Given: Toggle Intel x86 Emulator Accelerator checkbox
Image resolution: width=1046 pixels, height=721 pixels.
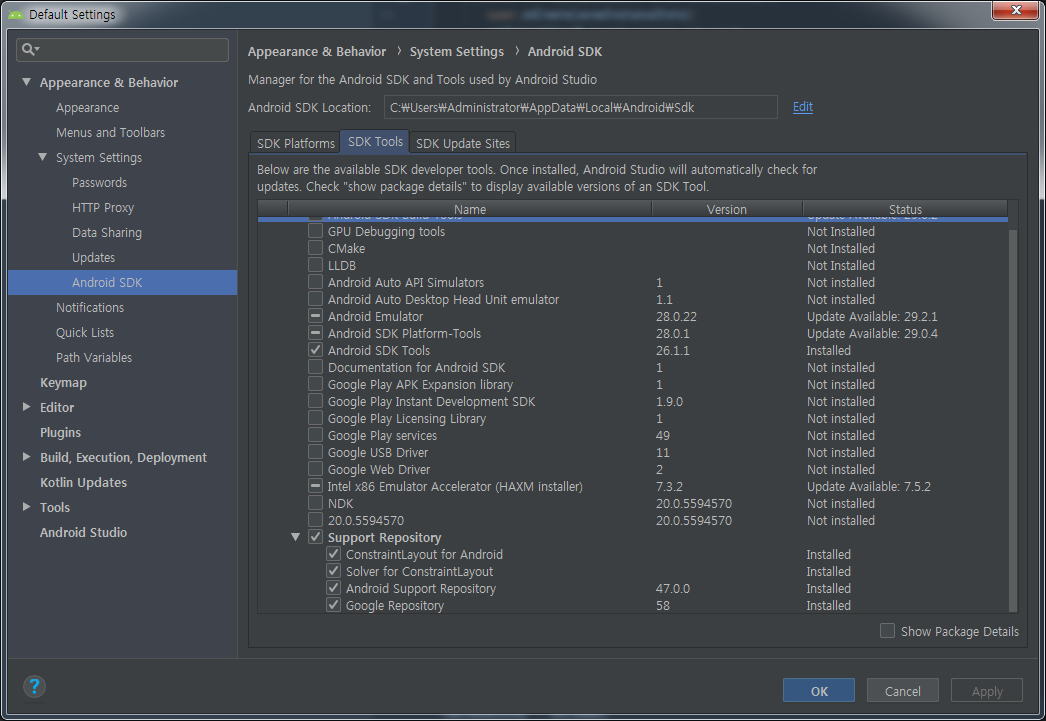Looking at the screenshot, I should coord(316,486).
